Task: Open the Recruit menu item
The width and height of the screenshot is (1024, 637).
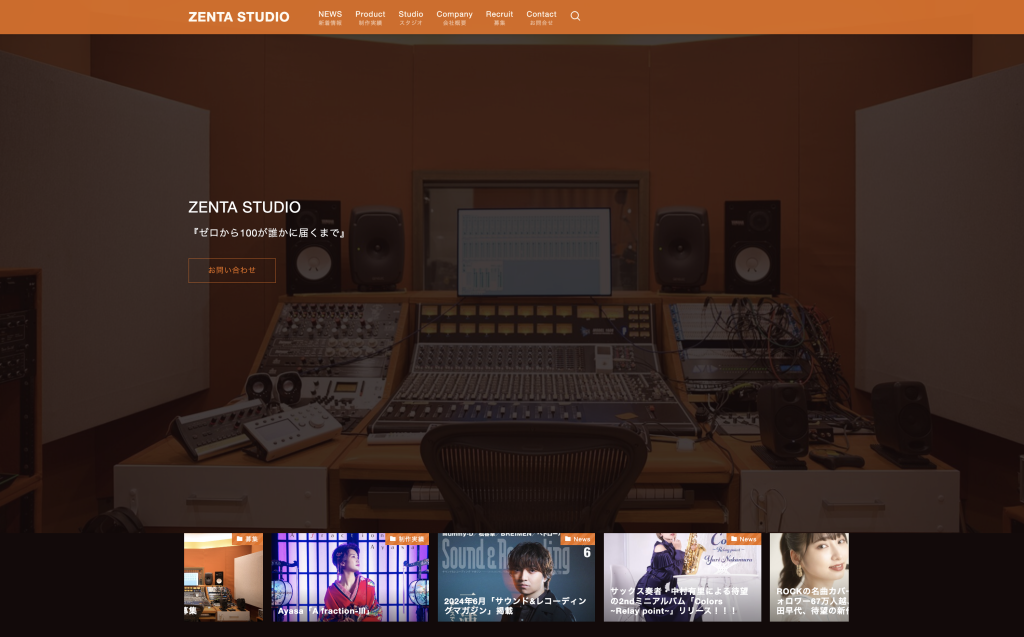Action: [499, 17]
